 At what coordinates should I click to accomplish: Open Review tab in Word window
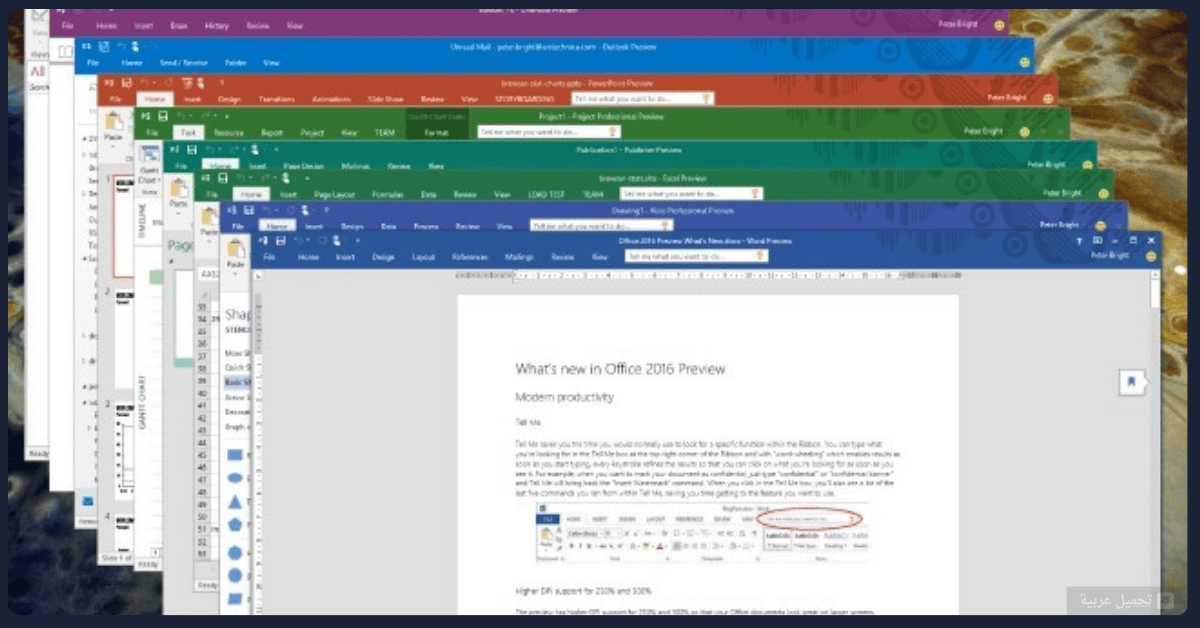[563, 257]
